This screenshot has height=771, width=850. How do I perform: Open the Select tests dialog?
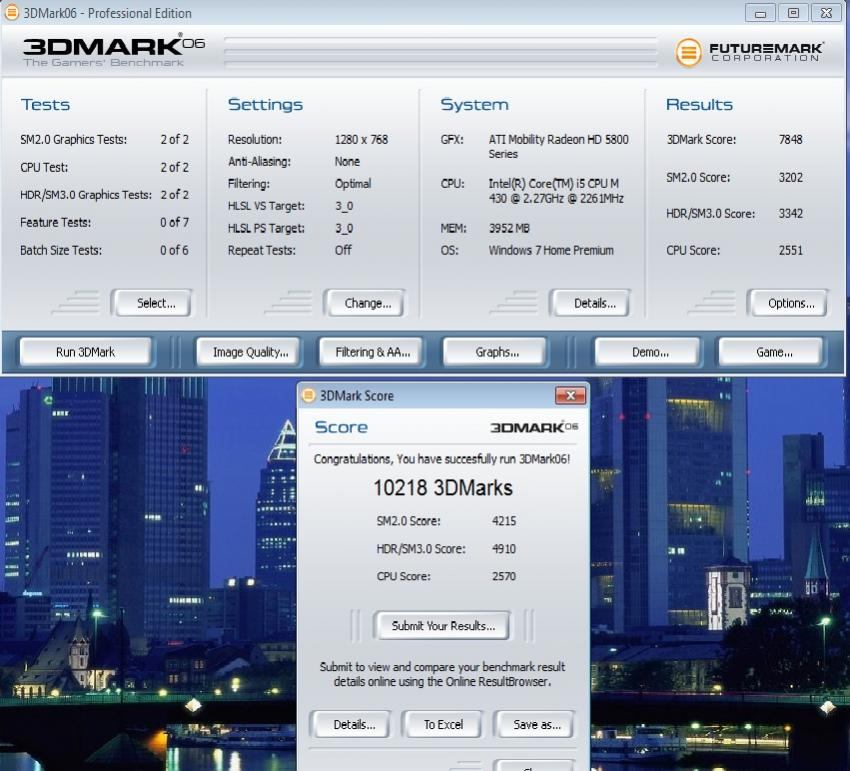click(x=151, y=303)
